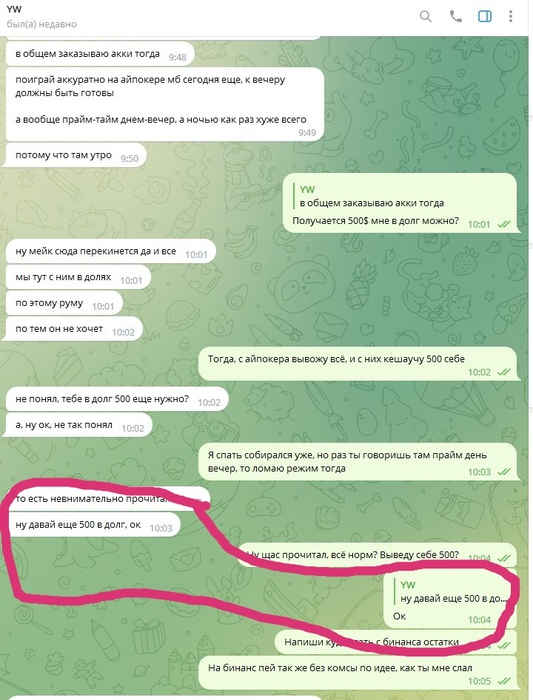Click the quoted reply "ну давай еще 500 в до..."
Viewport: 533px width, 700px height.
[x=453, y=592]
